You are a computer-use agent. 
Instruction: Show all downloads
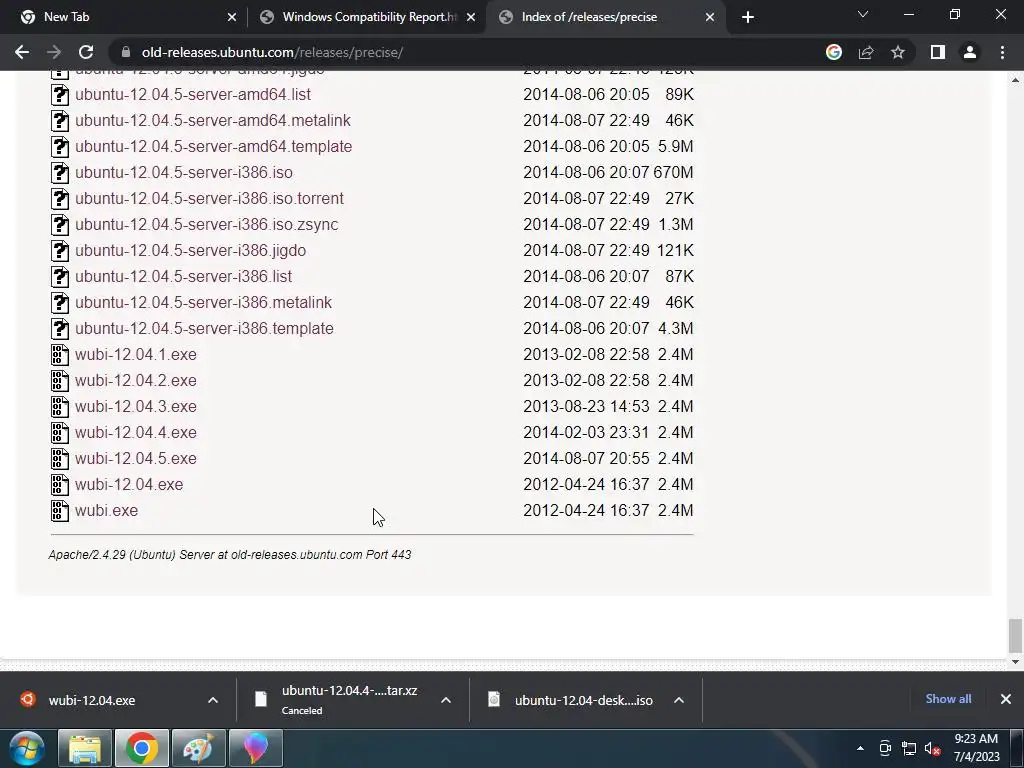click(x=948, y=699)
